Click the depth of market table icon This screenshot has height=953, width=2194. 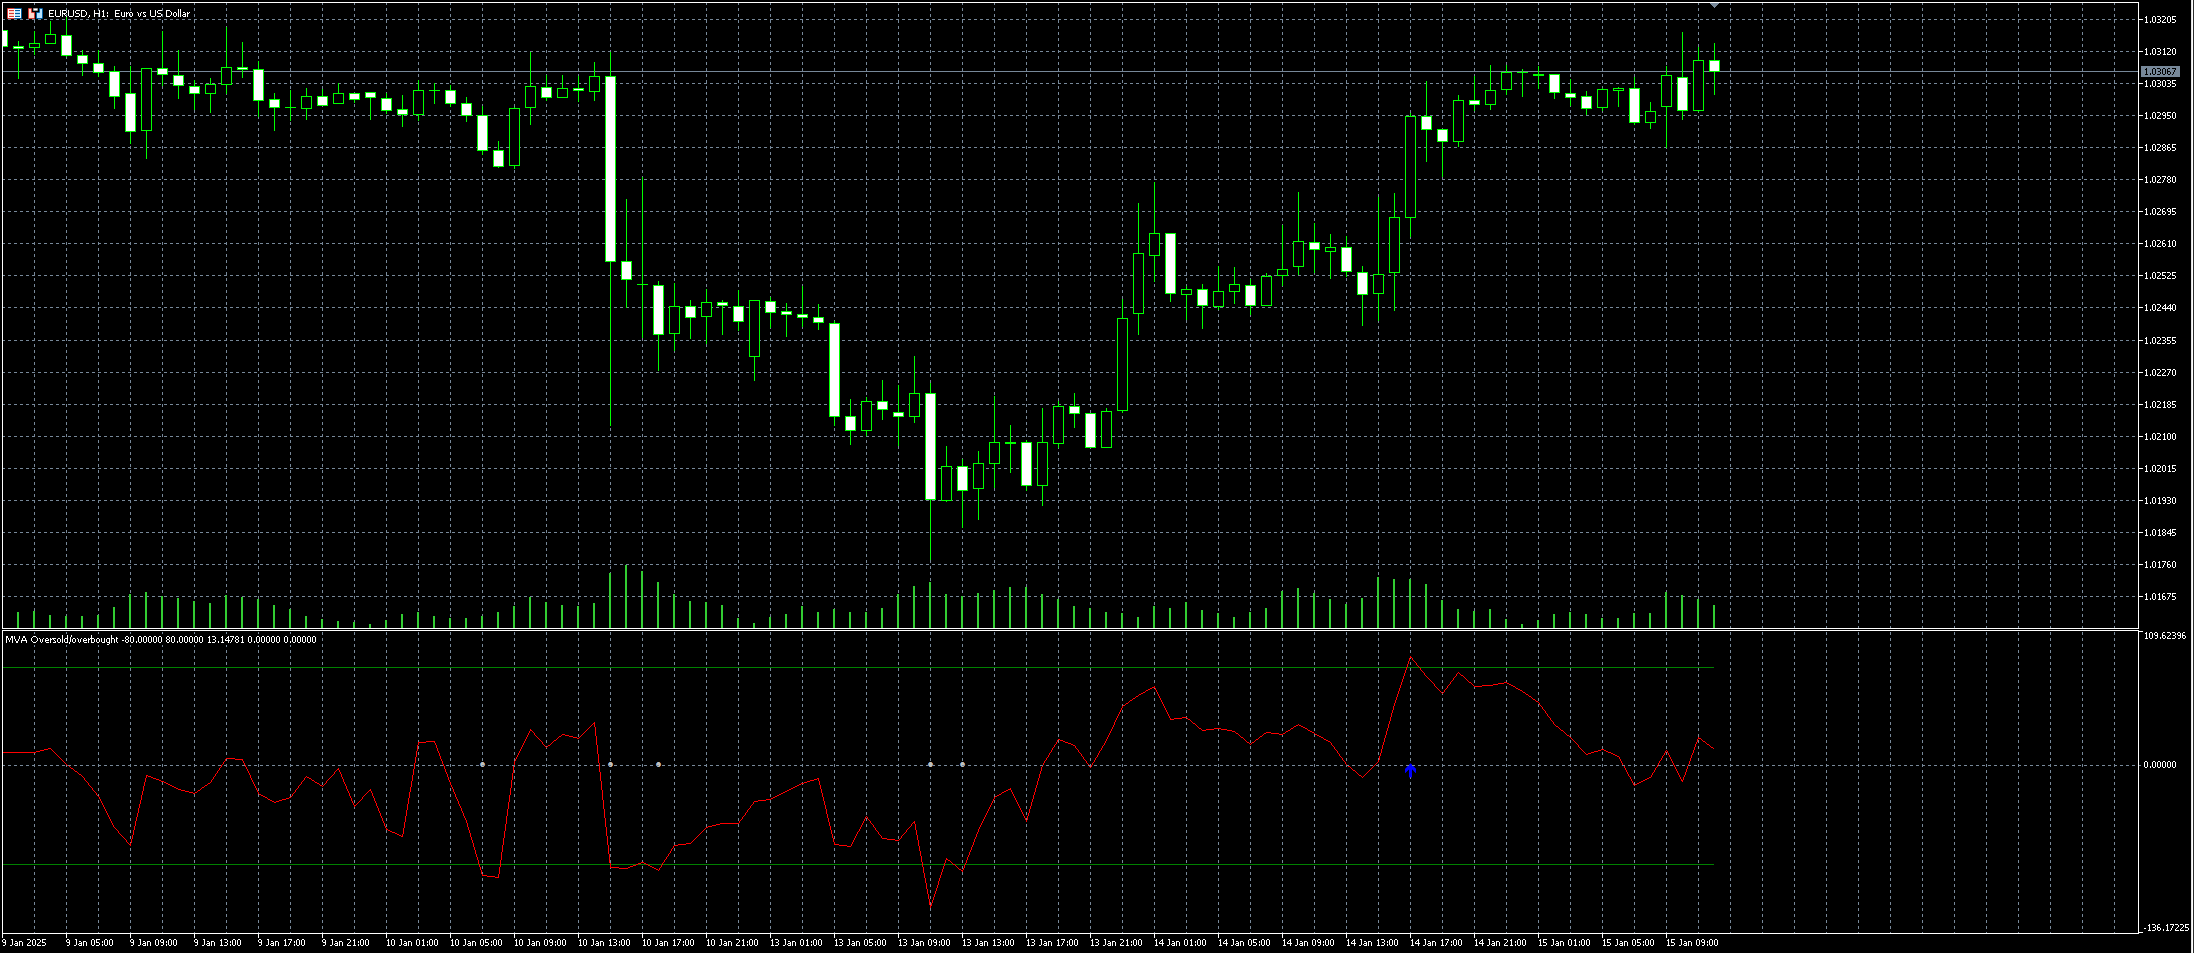[x=14, y=14]
